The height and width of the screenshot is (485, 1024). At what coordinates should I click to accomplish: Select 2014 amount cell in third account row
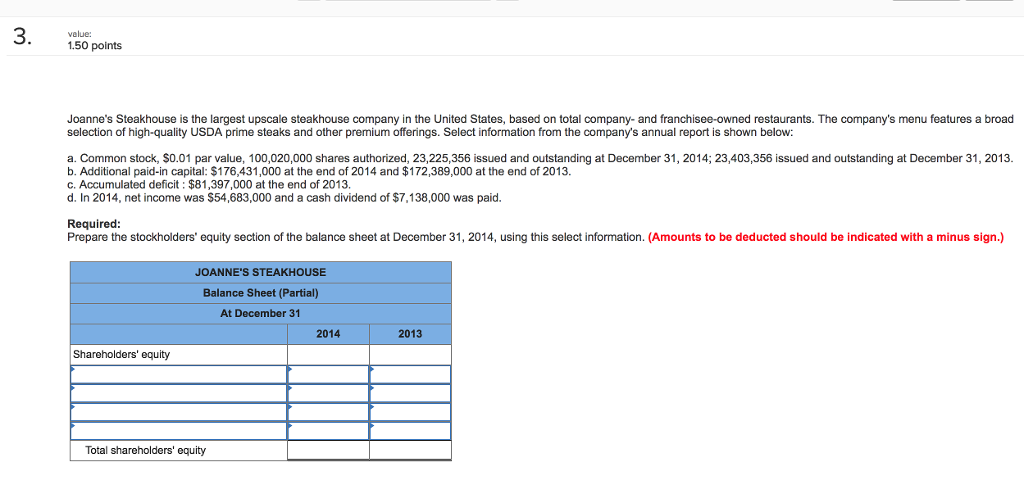(x=328, y=412)
